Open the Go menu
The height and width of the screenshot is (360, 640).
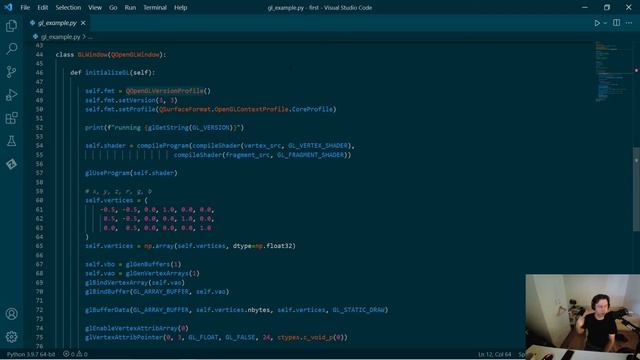click(113, 7)
